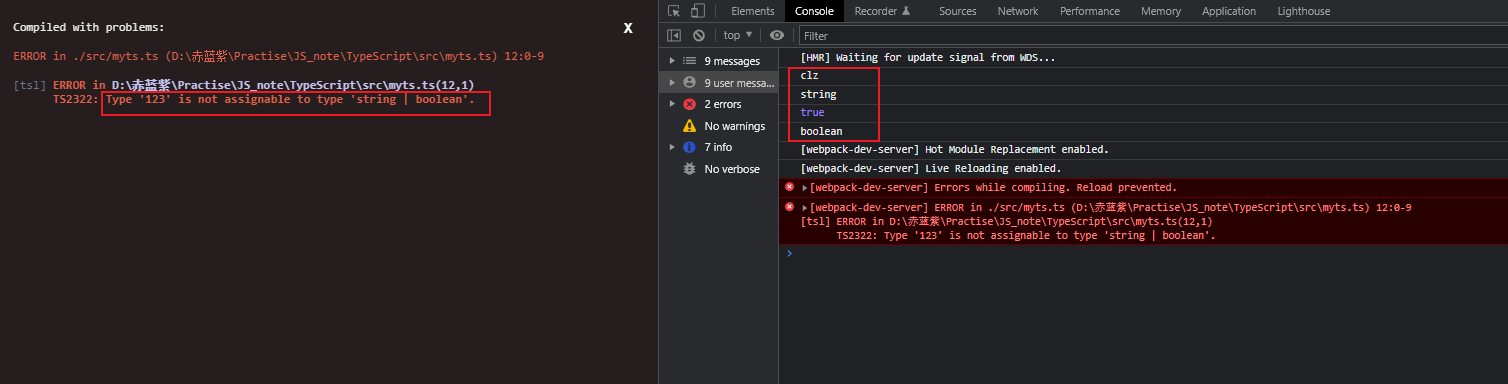
Task: Click the 'true' console log value
Action: [812, 112]
